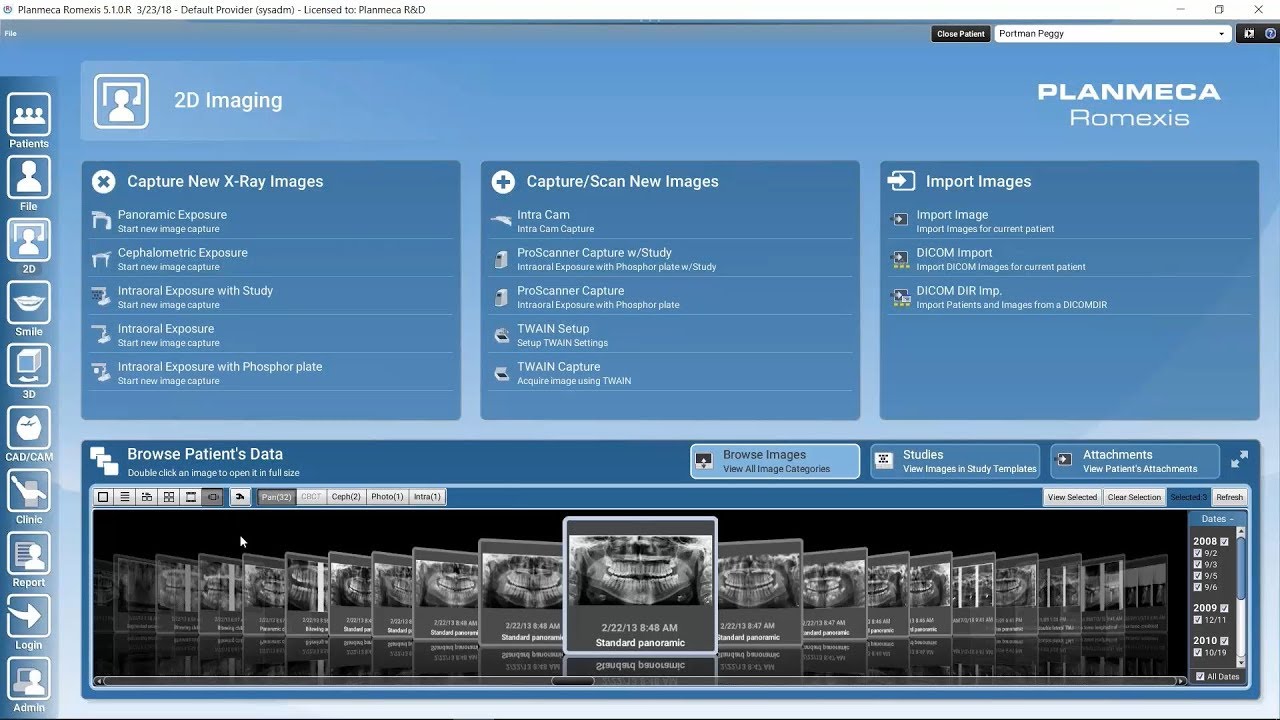Screen dimensions: 1280x720
Task: Start Intraoral Exposure with Study
Action: (270, 297)
